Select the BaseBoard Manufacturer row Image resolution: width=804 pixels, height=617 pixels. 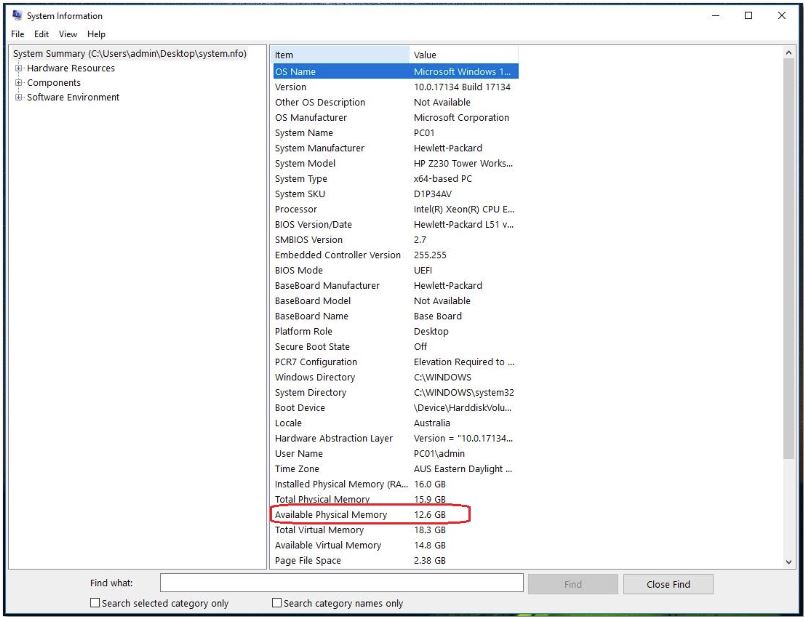click(396, 285)
